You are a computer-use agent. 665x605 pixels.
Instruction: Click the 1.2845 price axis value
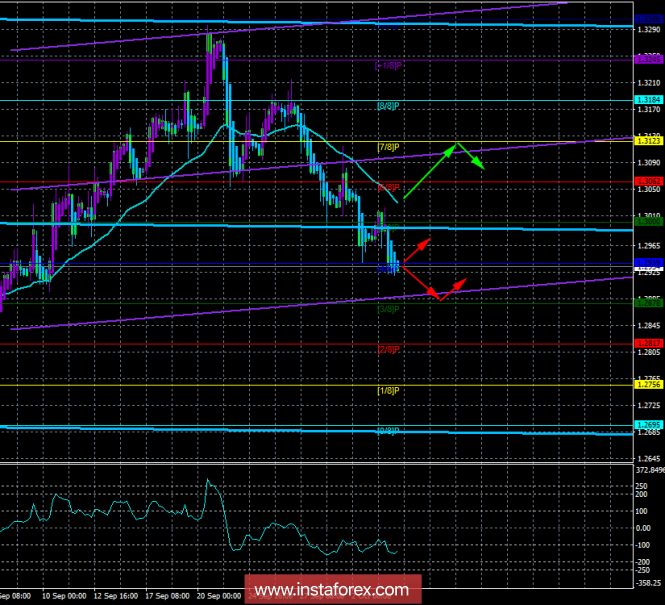click(649, 326)
